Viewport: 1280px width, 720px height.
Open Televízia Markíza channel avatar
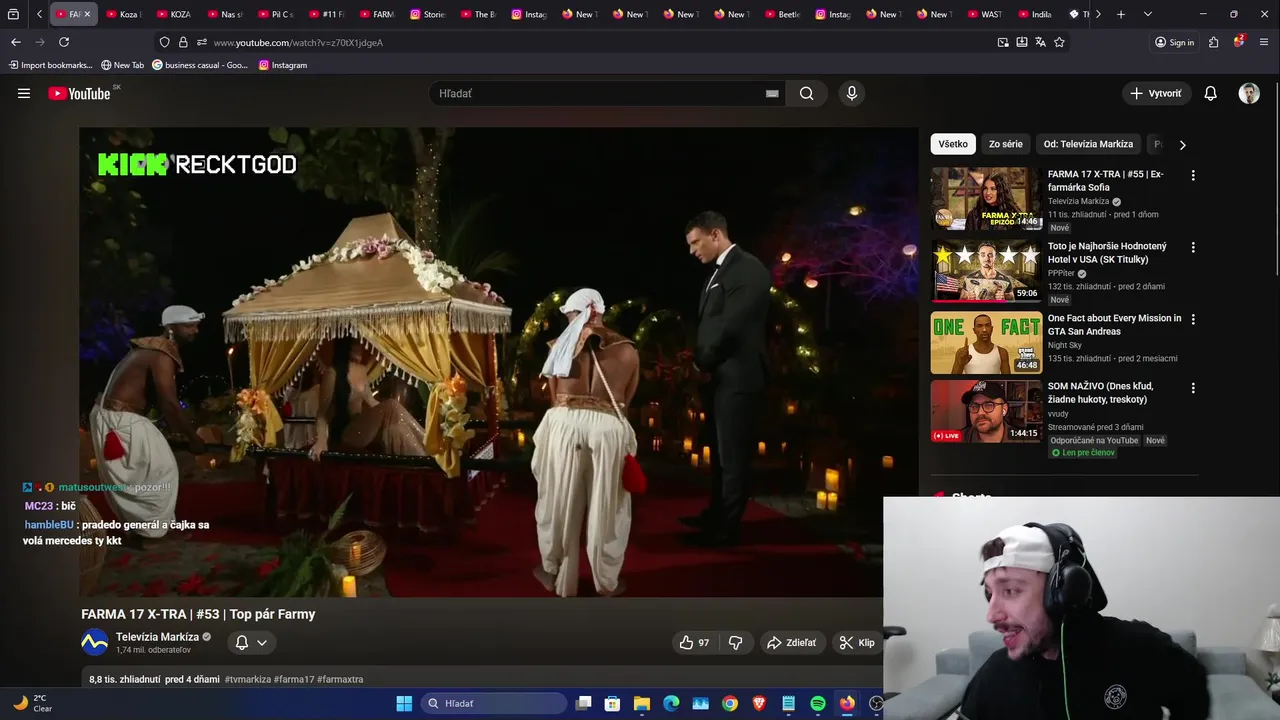click(x=94, y=642)
